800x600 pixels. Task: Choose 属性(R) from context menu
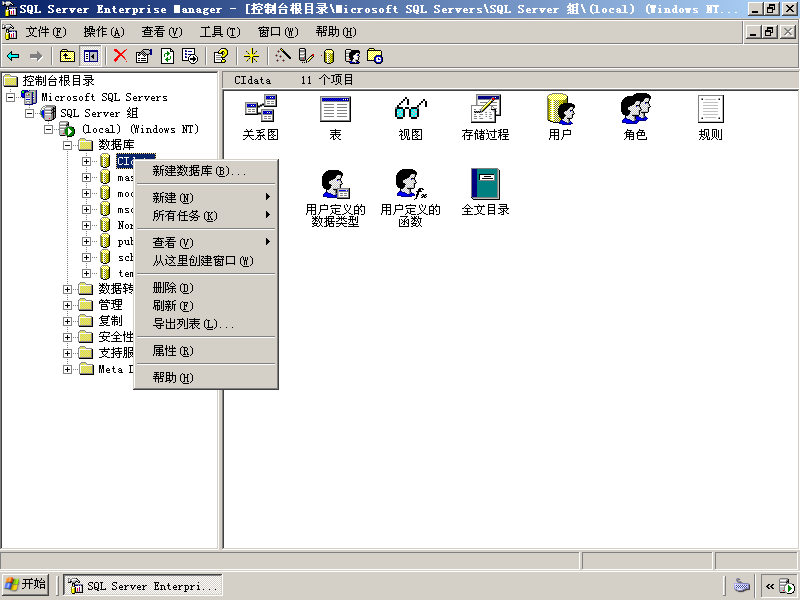206,351
